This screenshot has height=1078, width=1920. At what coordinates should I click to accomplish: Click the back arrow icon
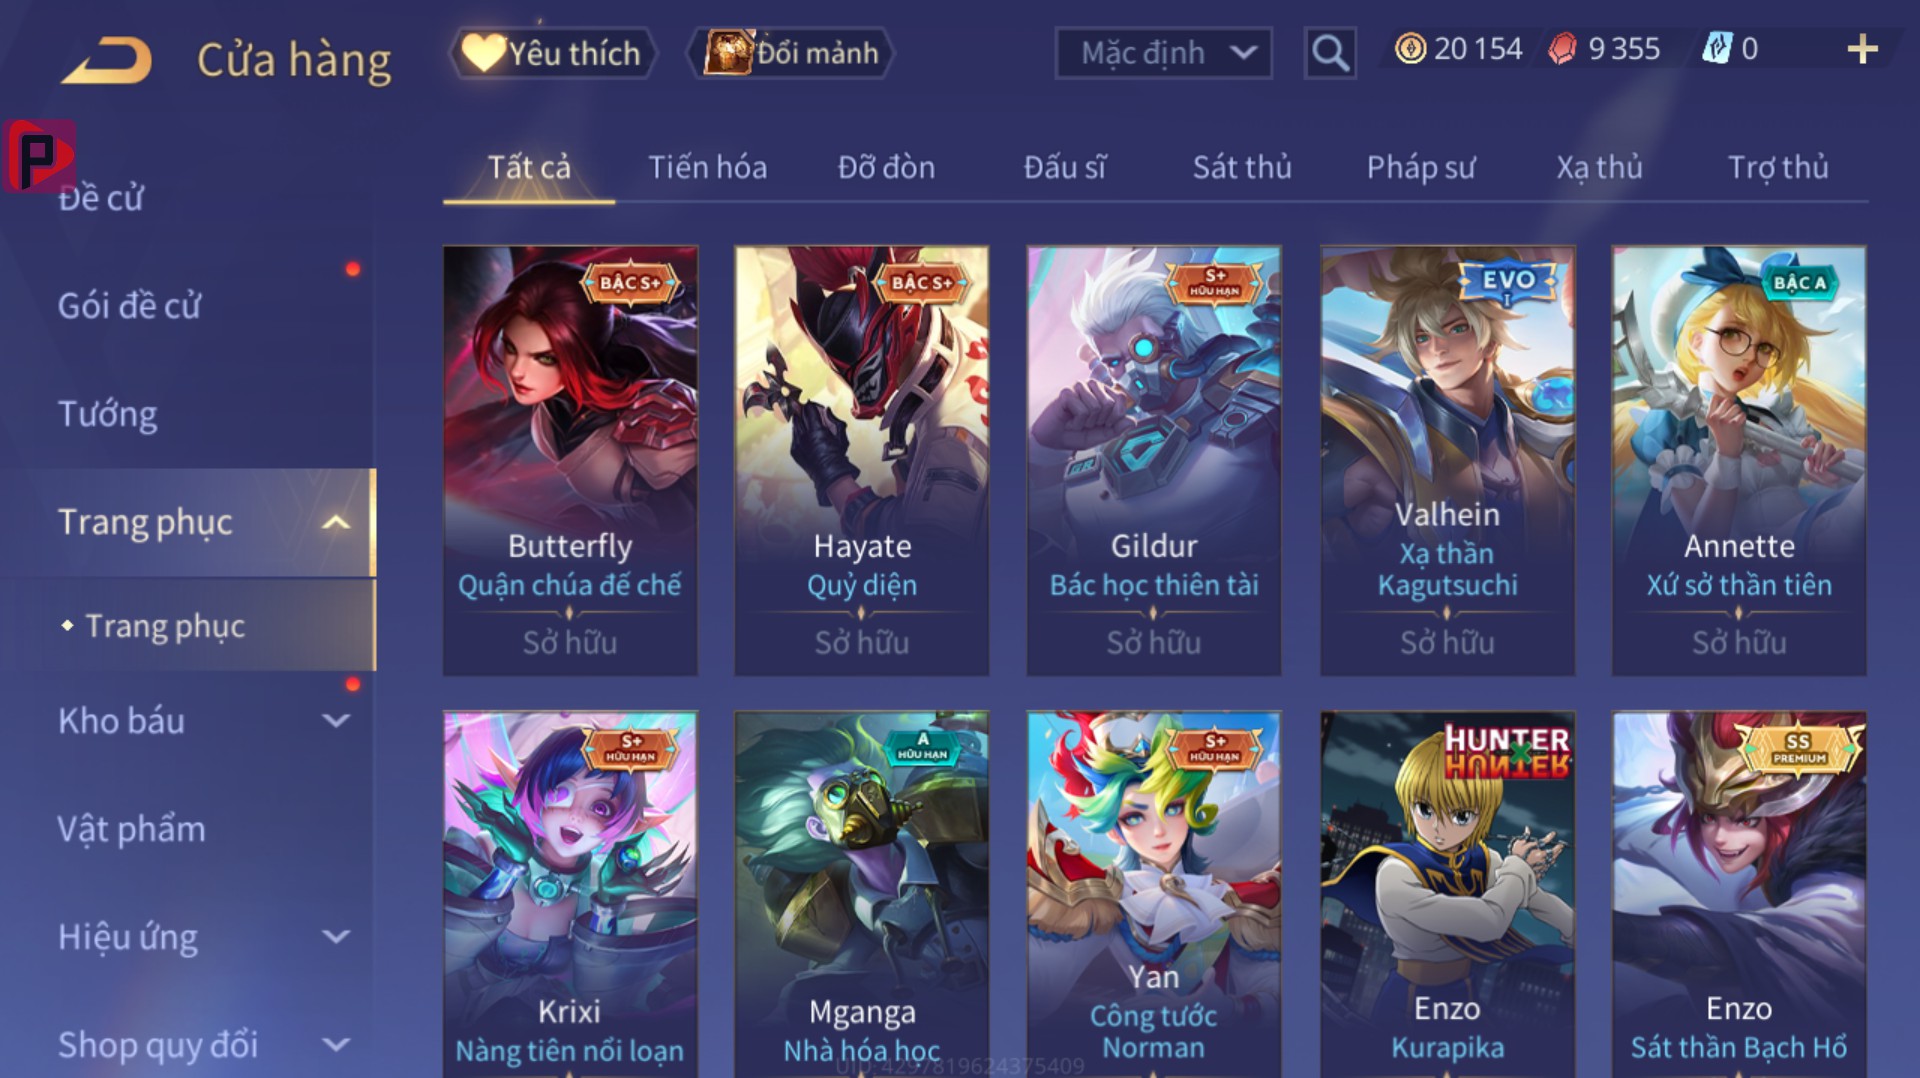(106, 59)
